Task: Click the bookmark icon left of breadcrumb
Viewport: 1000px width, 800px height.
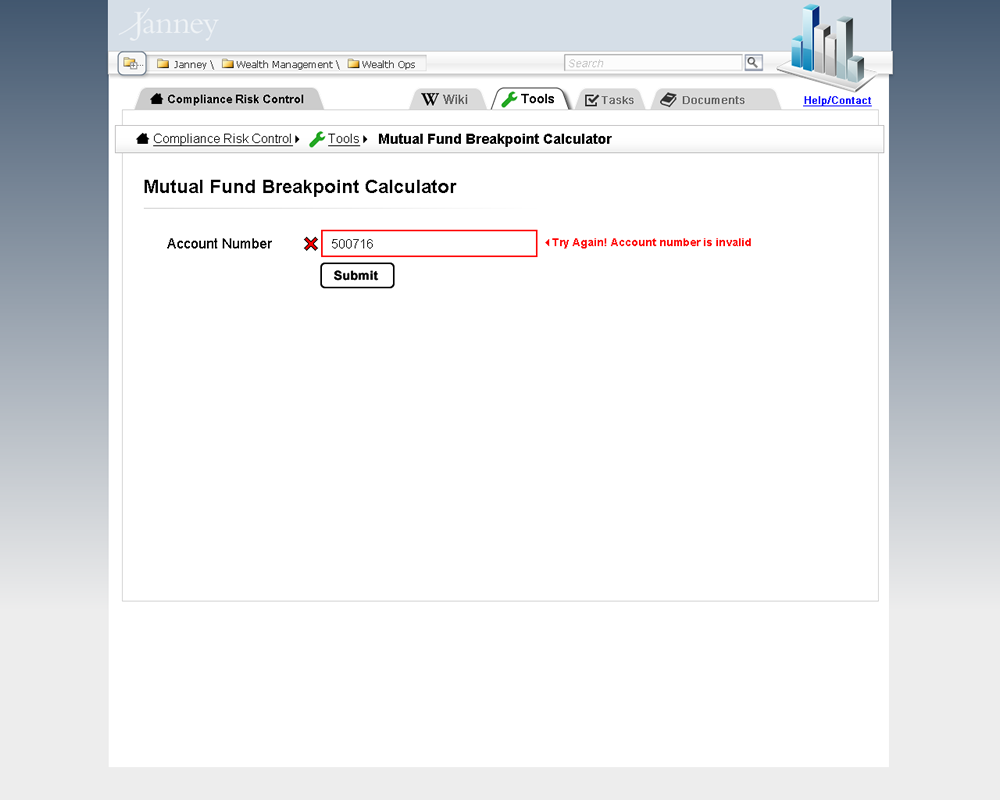Action: (131, 62)
